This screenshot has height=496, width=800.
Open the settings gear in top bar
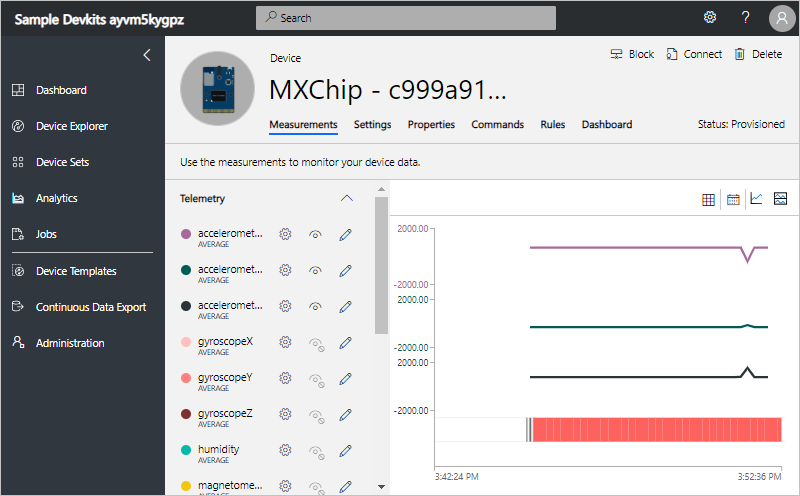coord(710,17)
